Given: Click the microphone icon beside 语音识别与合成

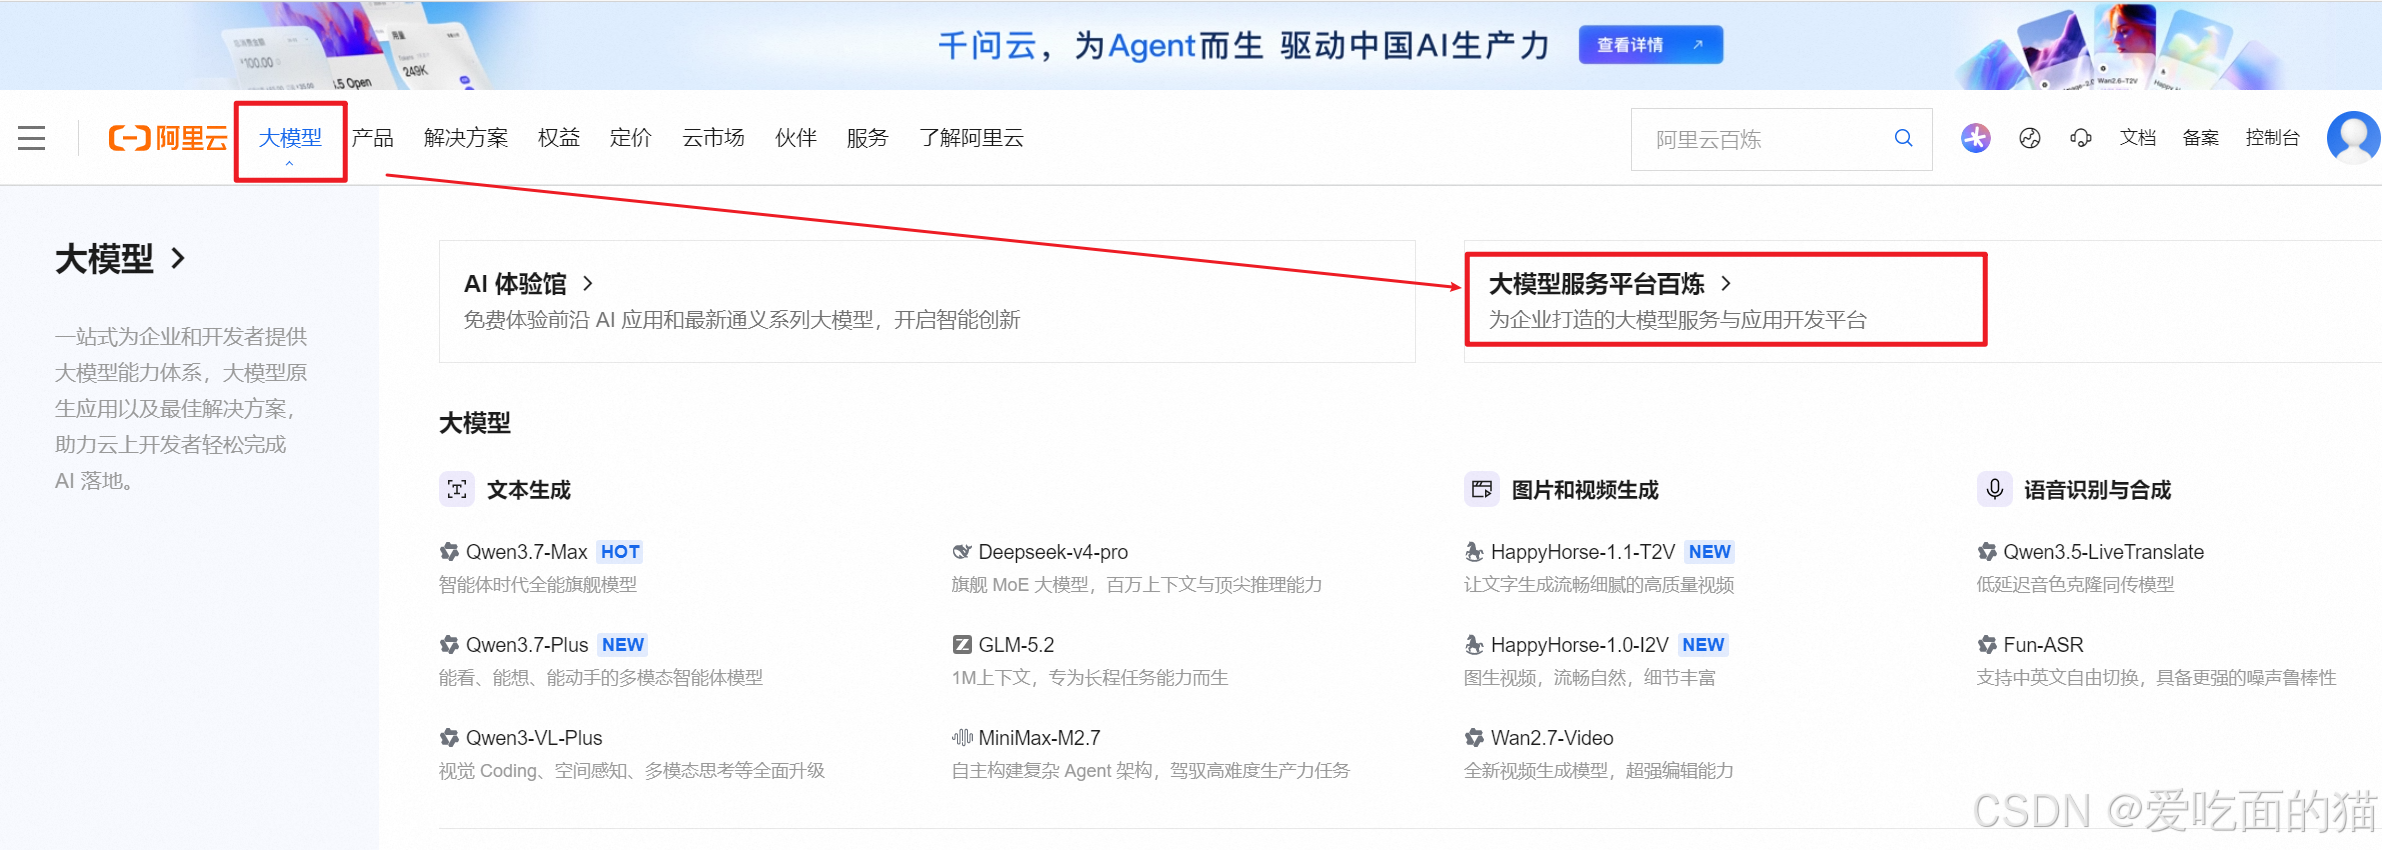Looking at the screenshot, I should coord(1994,489).
